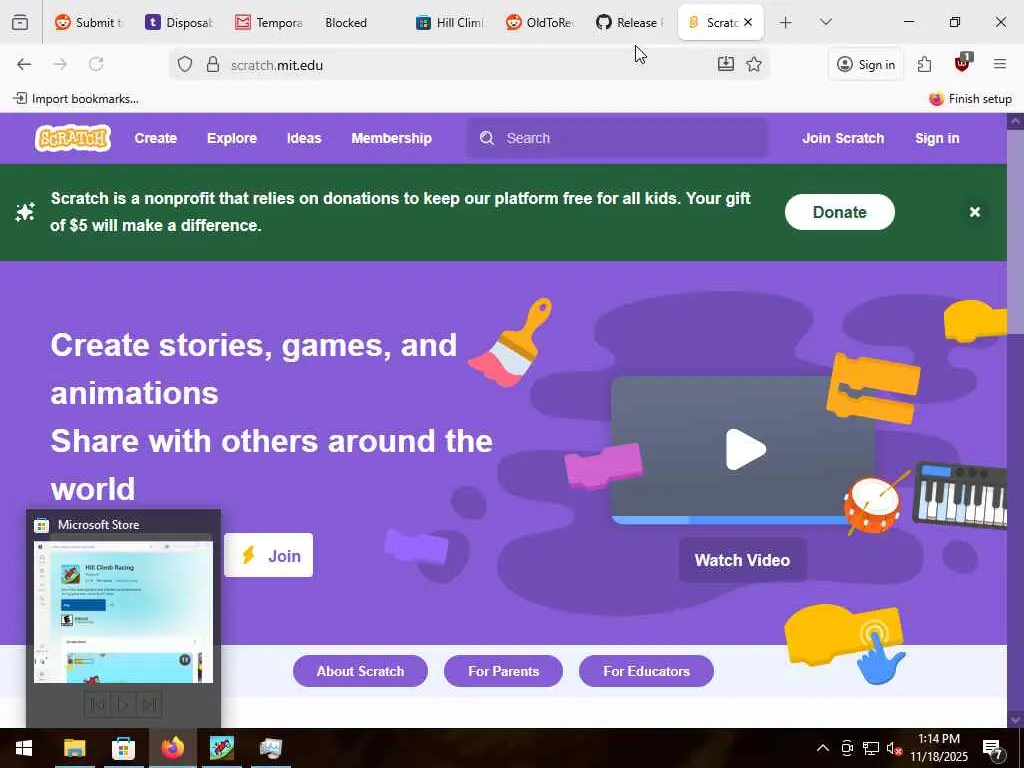Open About Scratch
This screenshot has height=768, width=1024.
(x=360, y=671)
